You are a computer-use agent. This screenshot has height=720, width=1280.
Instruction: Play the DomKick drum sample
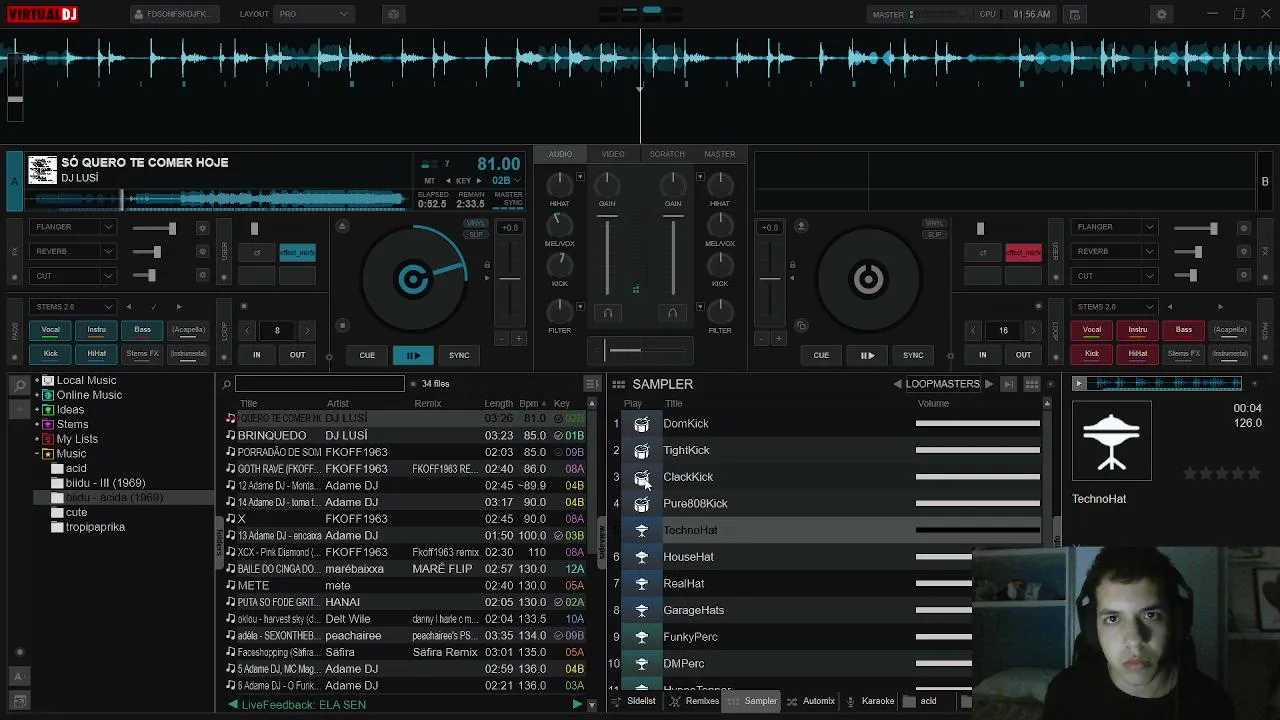[642, 424]
